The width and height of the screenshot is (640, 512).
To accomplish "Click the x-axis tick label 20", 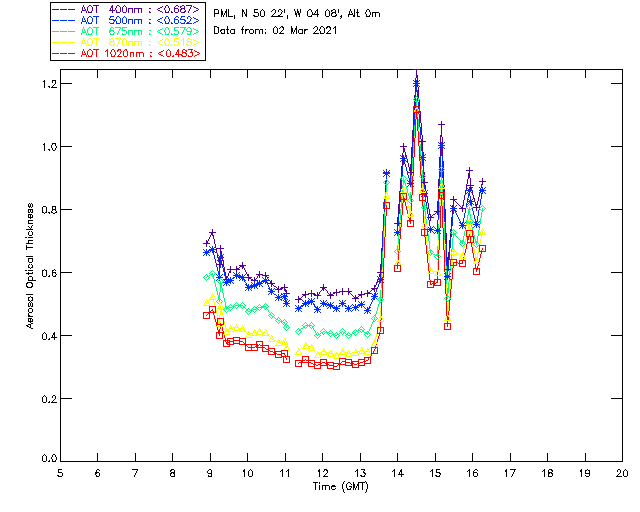I will pos(622,474).
